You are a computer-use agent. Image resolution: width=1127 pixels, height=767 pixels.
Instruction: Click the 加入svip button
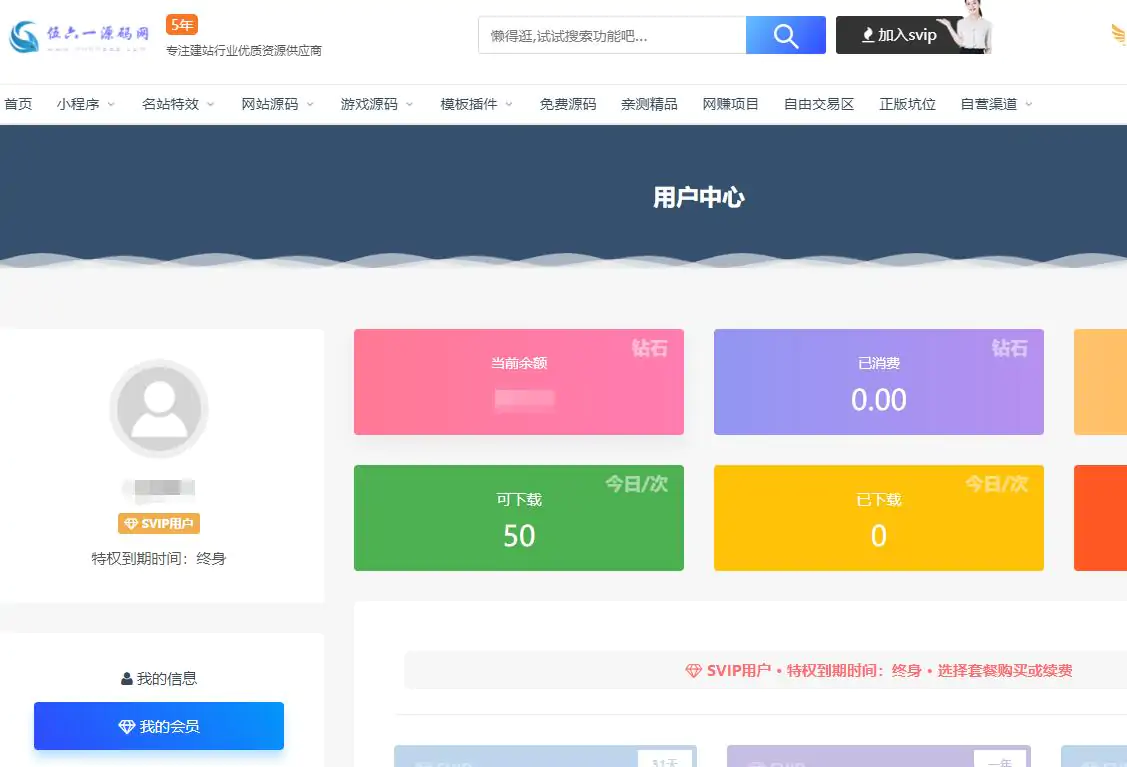point(899,35)
